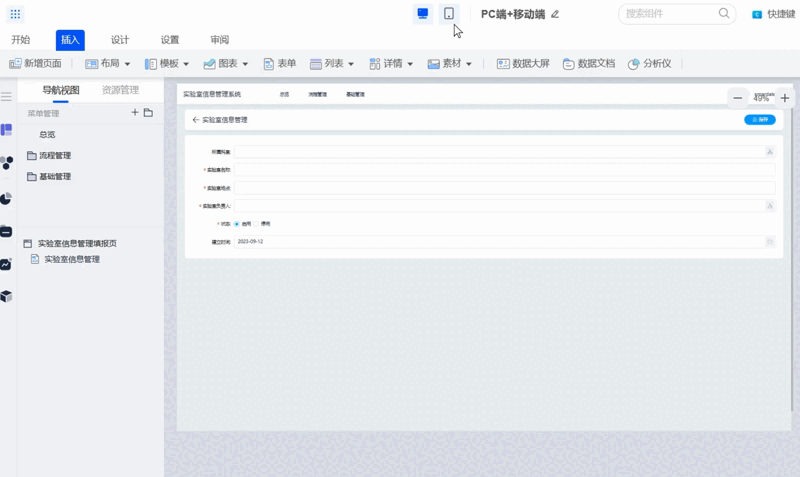Open the selector icon in the 所属科室 field

770,152
